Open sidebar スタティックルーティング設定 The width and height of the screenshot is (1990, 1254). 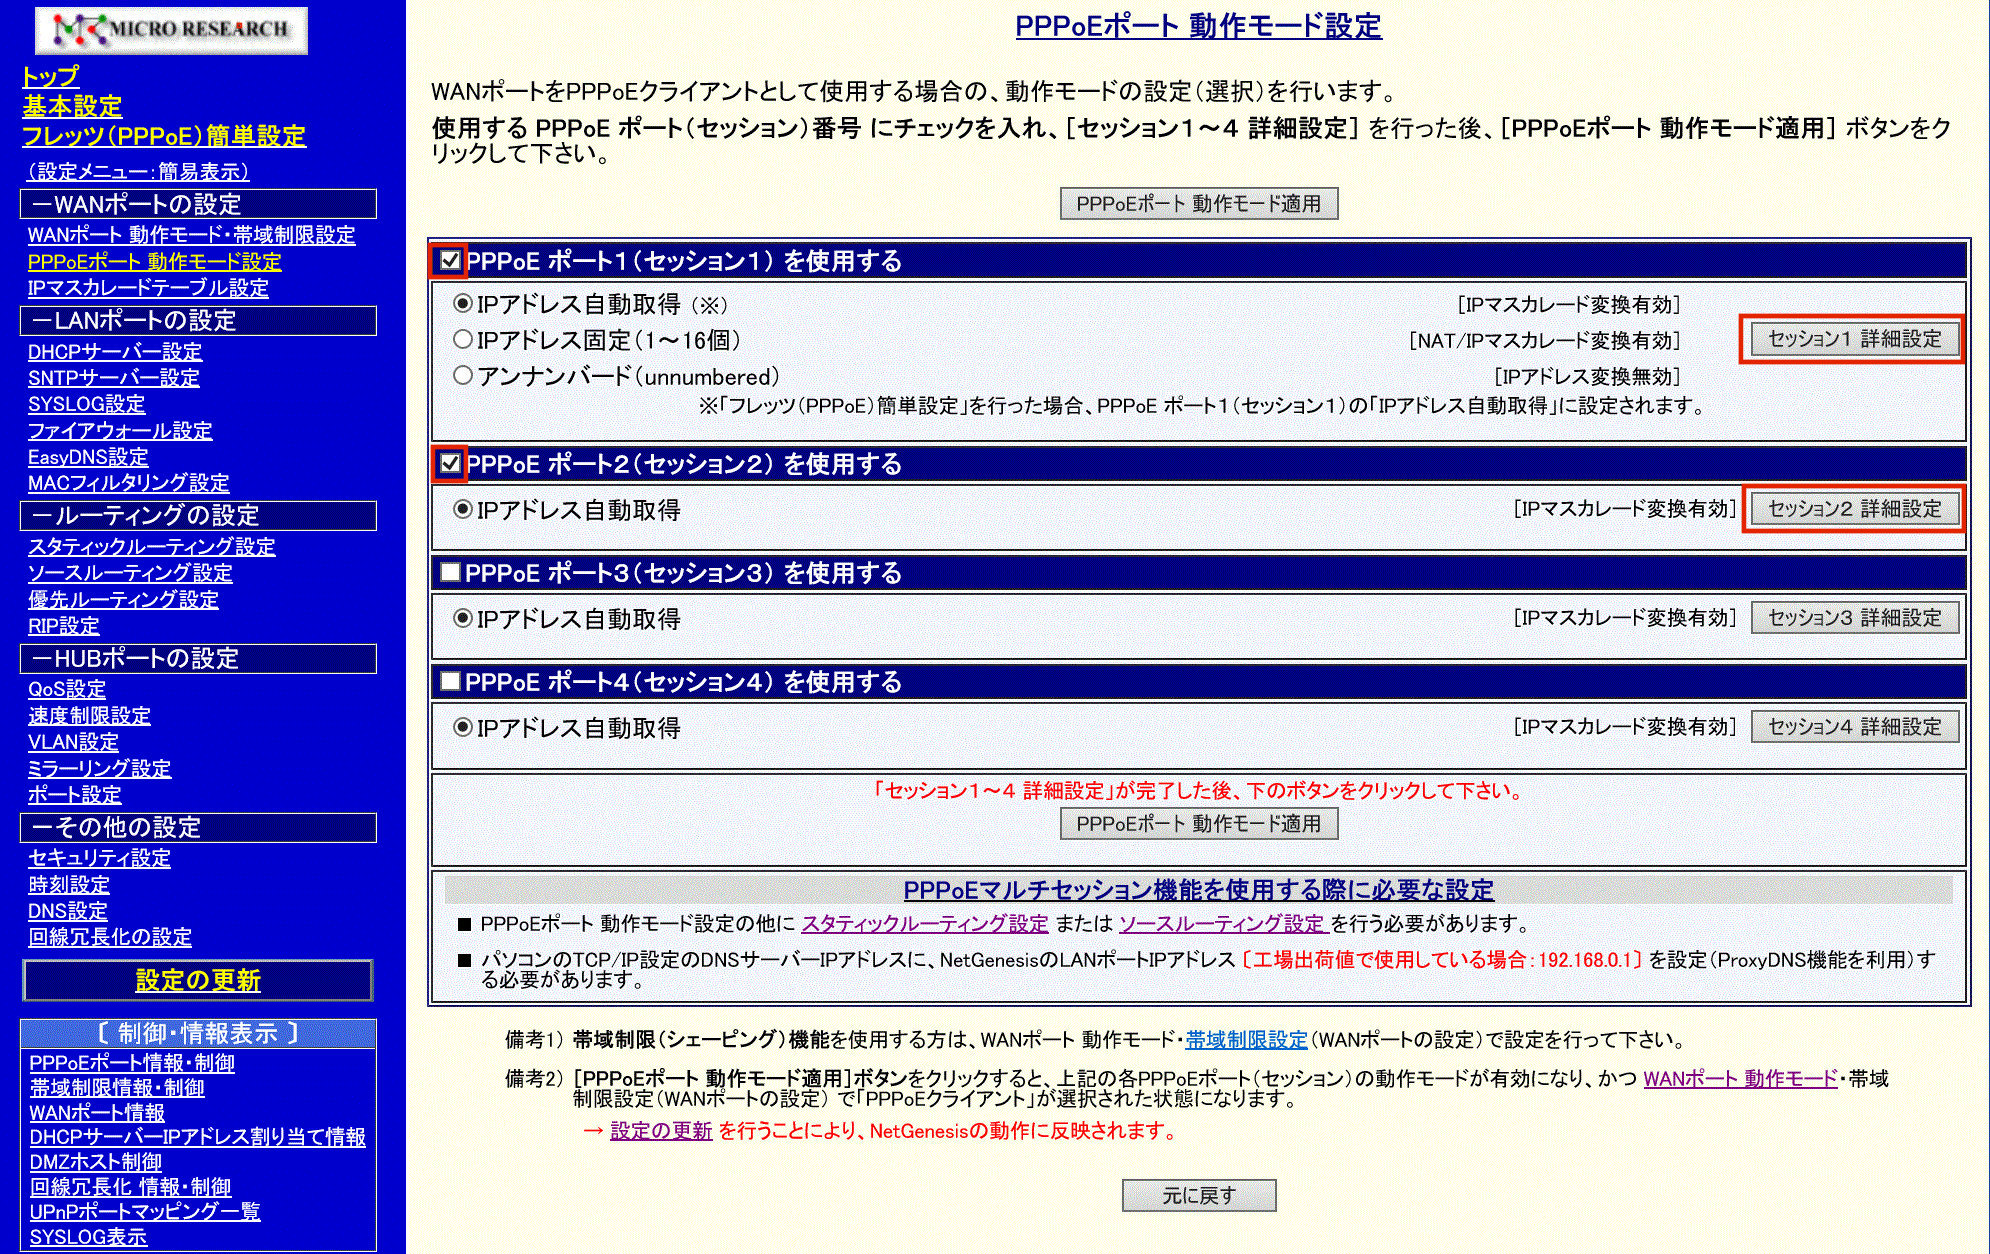tap(152, 547)
